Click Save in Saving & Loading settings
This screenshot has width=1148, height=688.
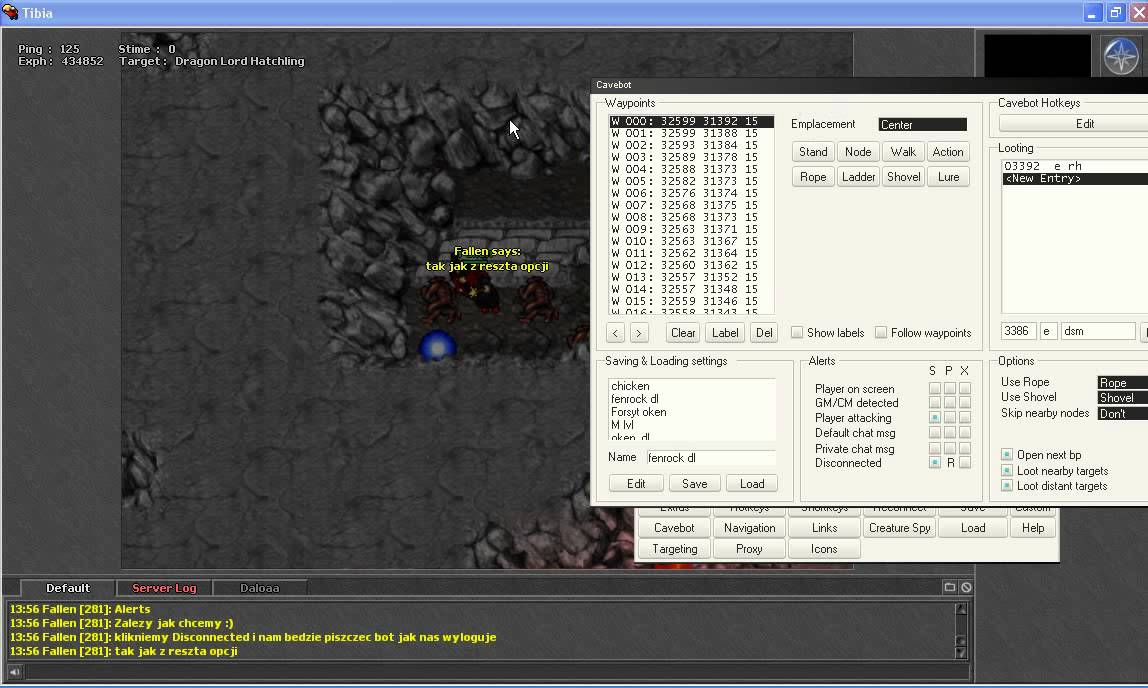point(694,484)
